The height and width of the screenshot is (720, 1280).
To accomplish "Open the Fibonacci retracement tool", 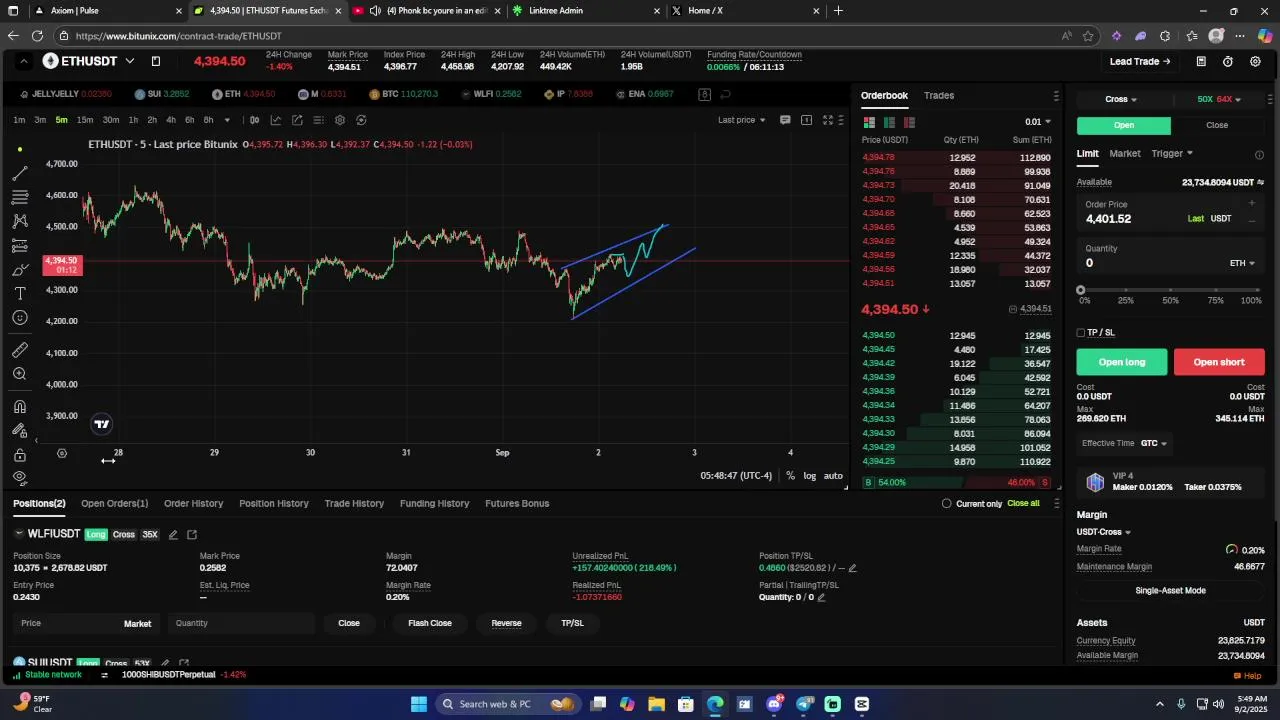I will pos(19,197).
